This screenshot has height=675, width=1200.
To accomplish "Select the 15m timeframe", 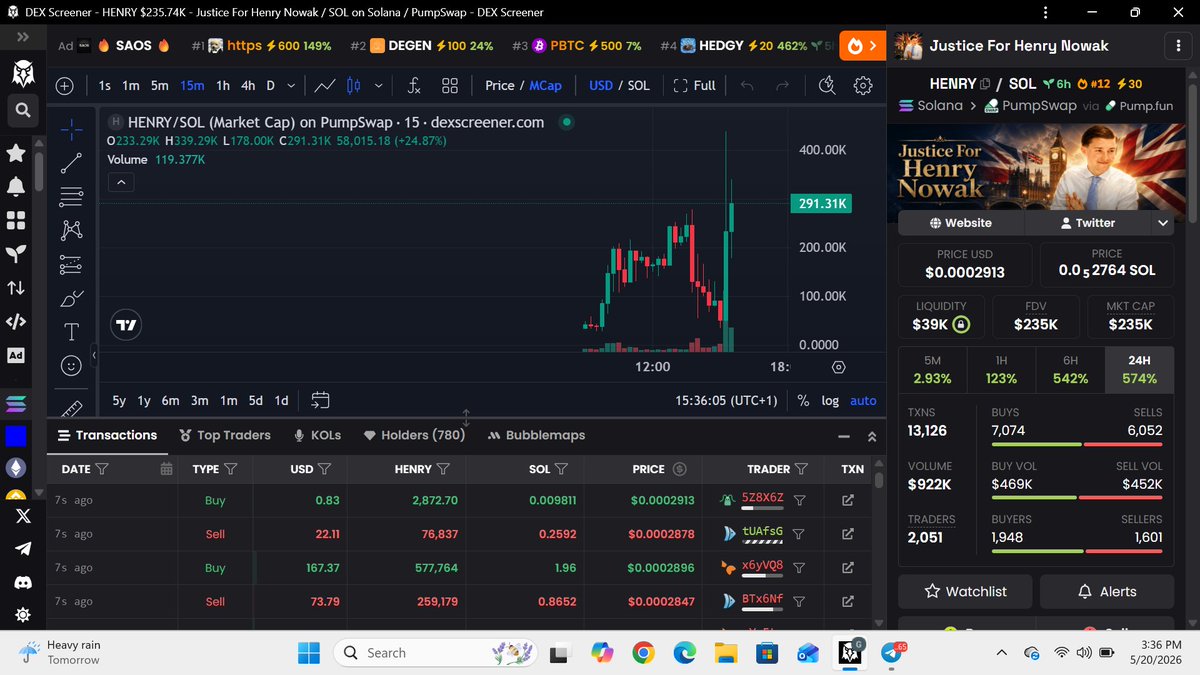I will [192, 85].
